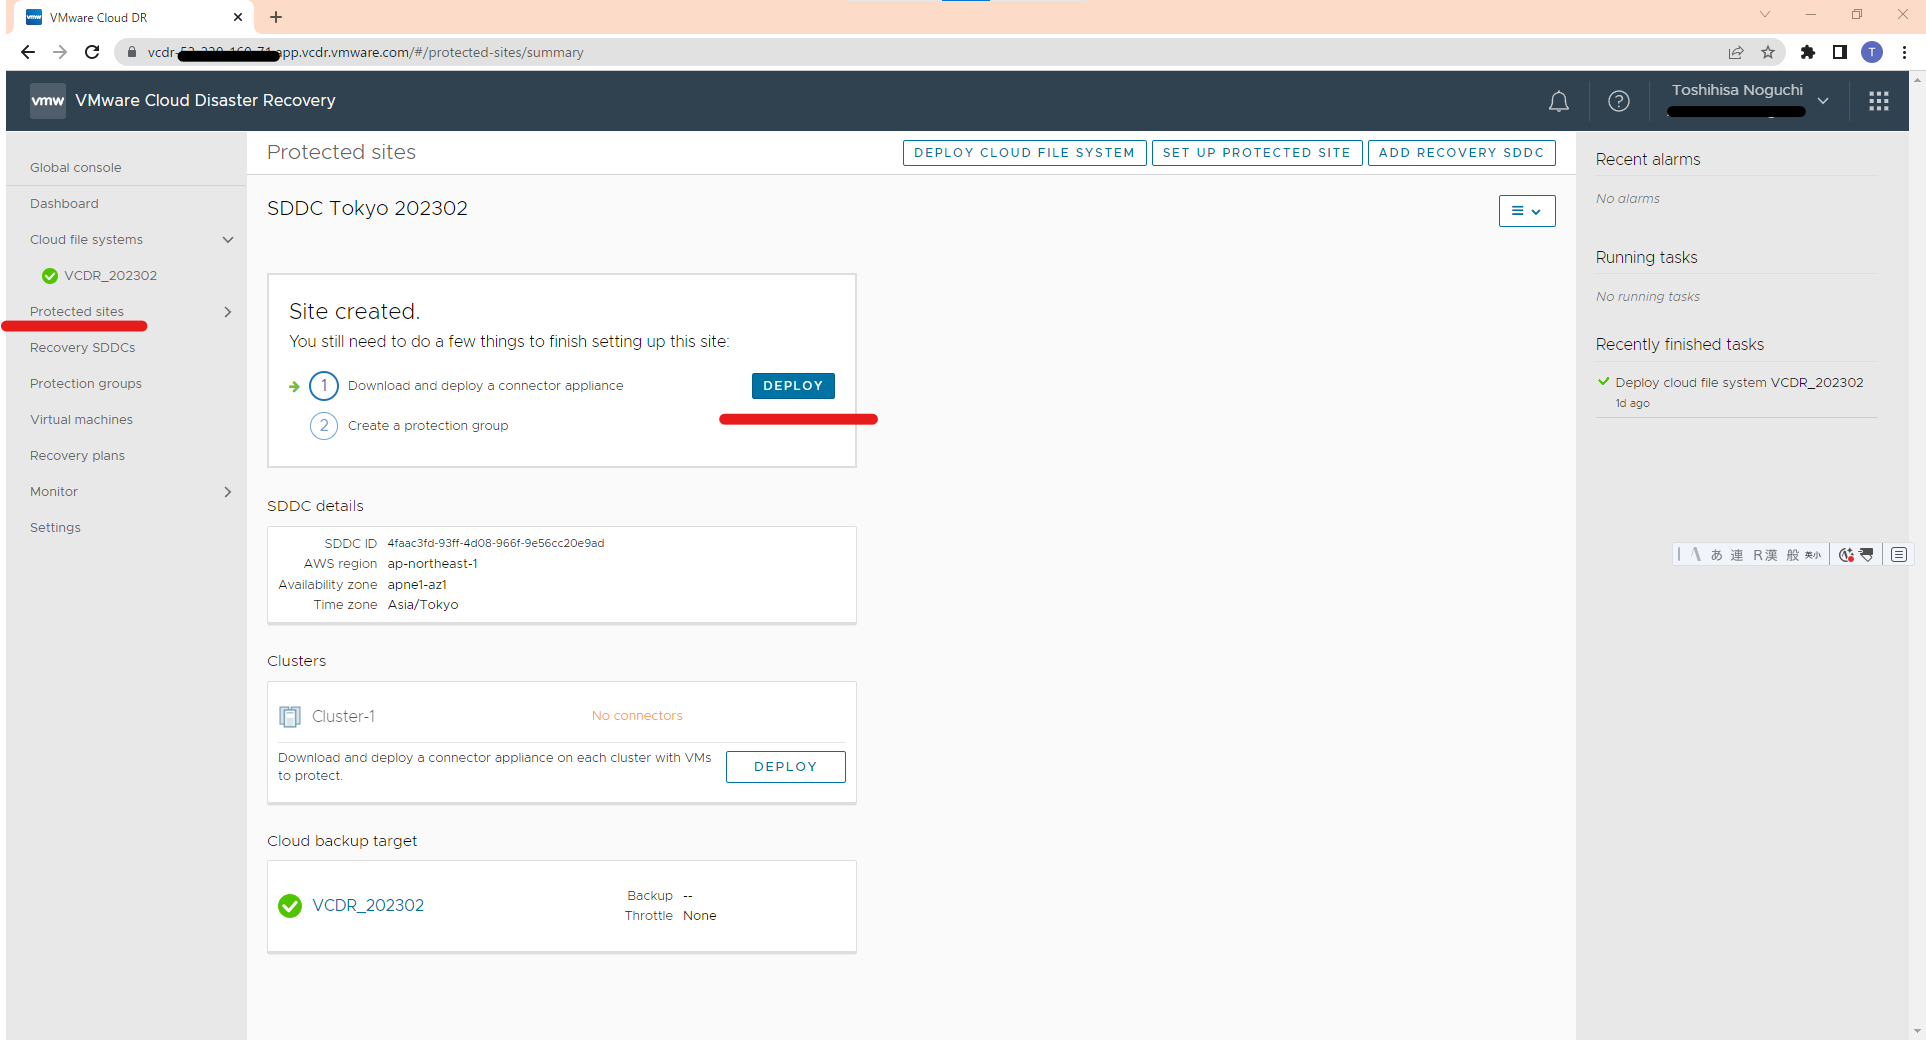This screenshot has height=1040, width=1926.
Task: Click the VMware logo icon in the header
Action: pyautogui.click(x=47, y=101)
